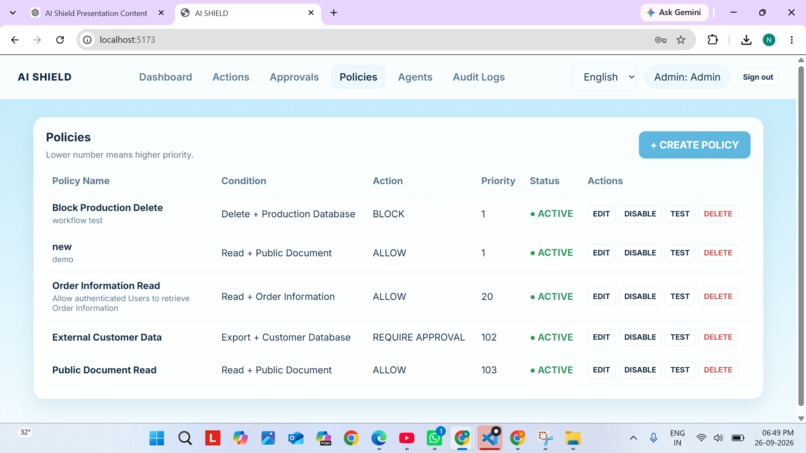Screen dimensions: 806x453
Task: Edit the 'new' demo policy
Action: point(601,253)
